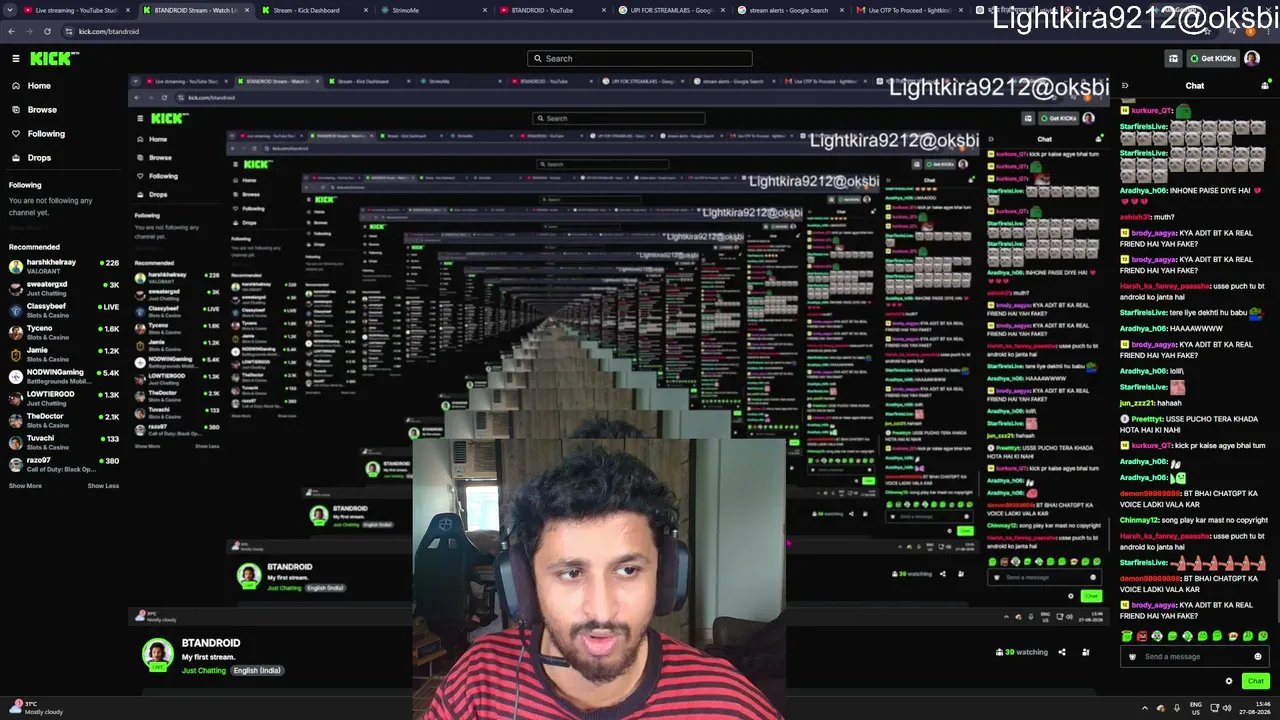Open the emoji picker in chat input
Screen dimensions: 1280x720
pos(1258,657)
